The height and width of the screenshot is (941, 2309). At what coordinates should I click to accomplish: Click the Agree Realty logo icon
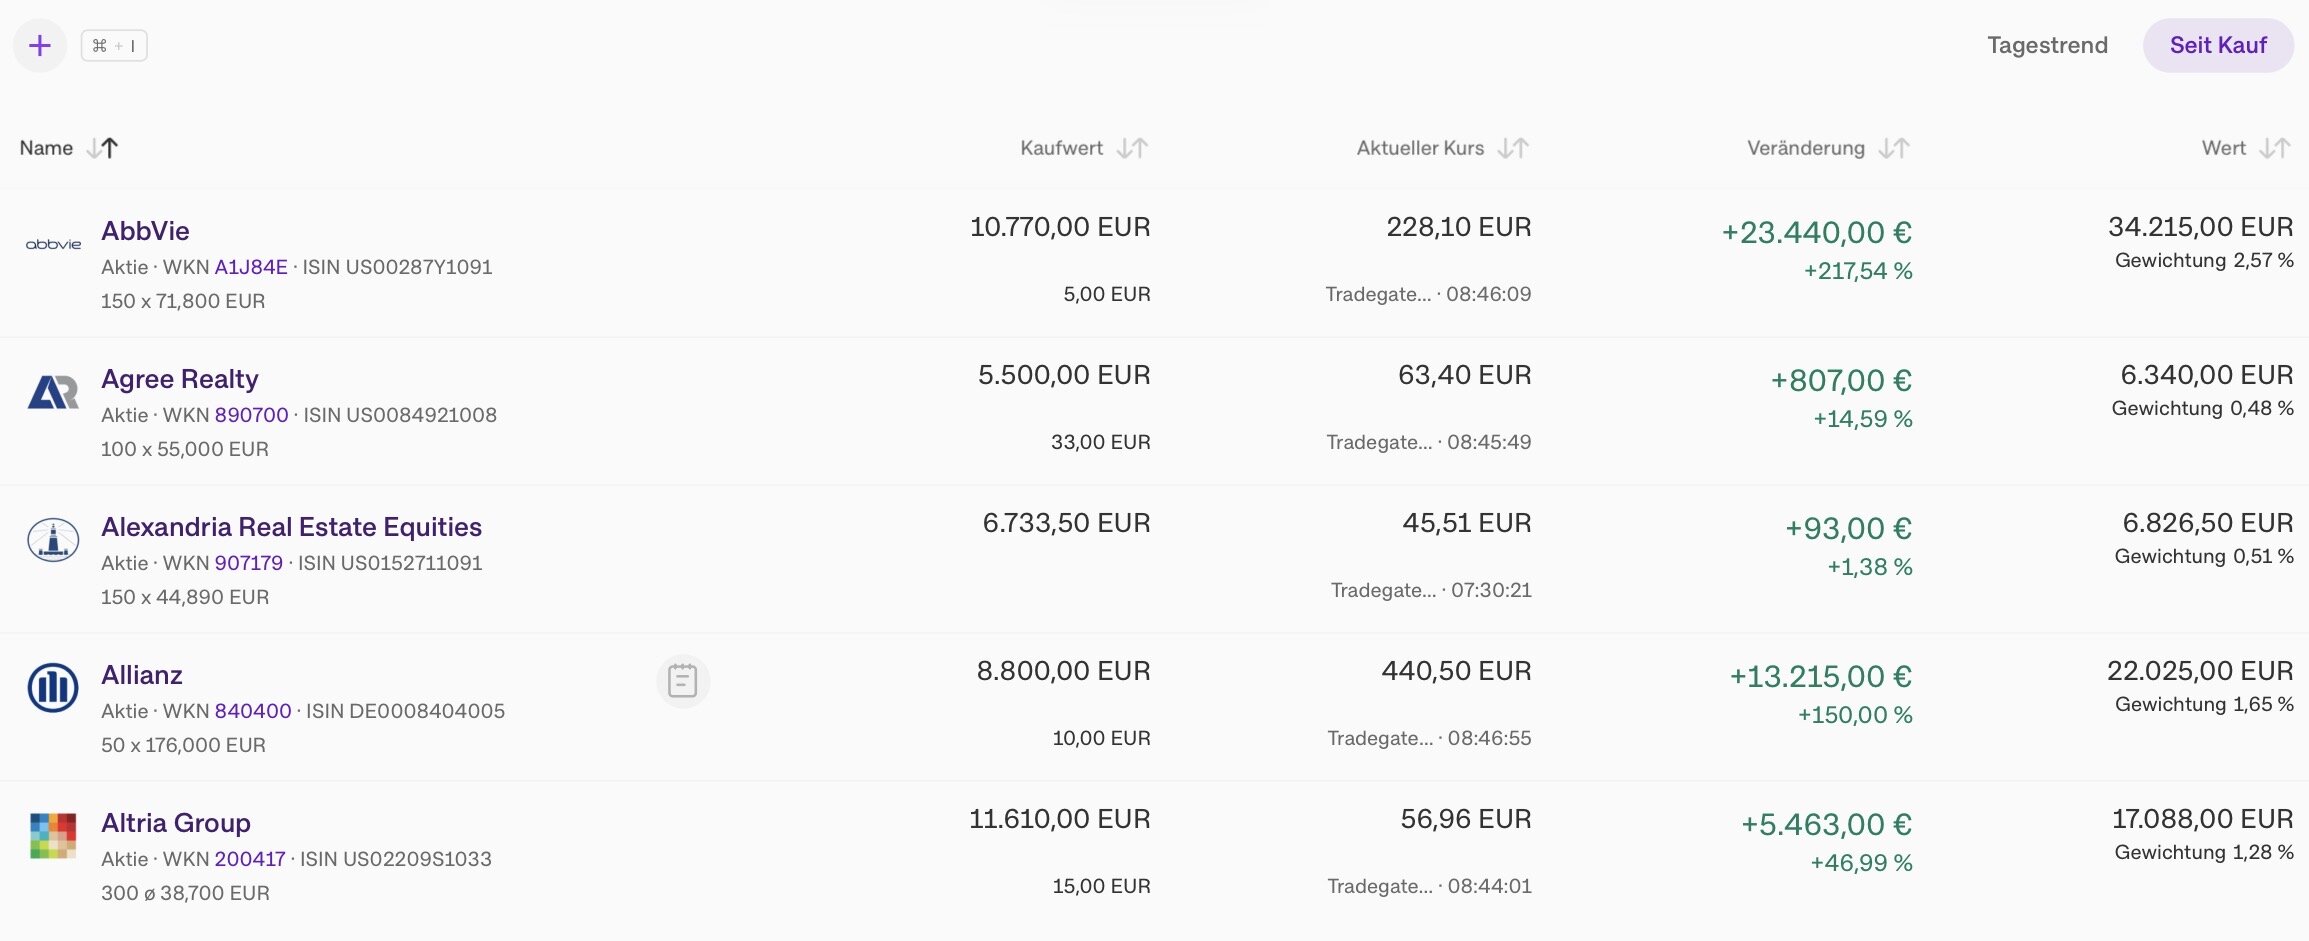(53, 392)
